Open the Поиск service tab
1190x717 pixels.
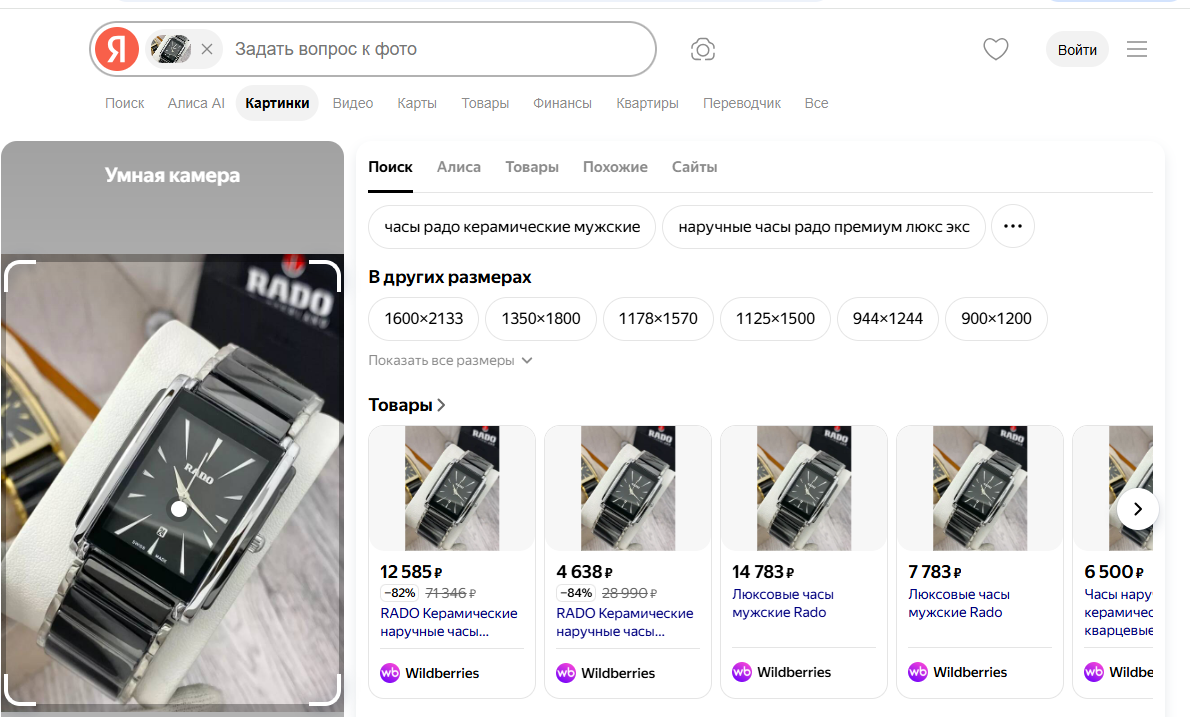pyautogui.click(x=124, y=103)
